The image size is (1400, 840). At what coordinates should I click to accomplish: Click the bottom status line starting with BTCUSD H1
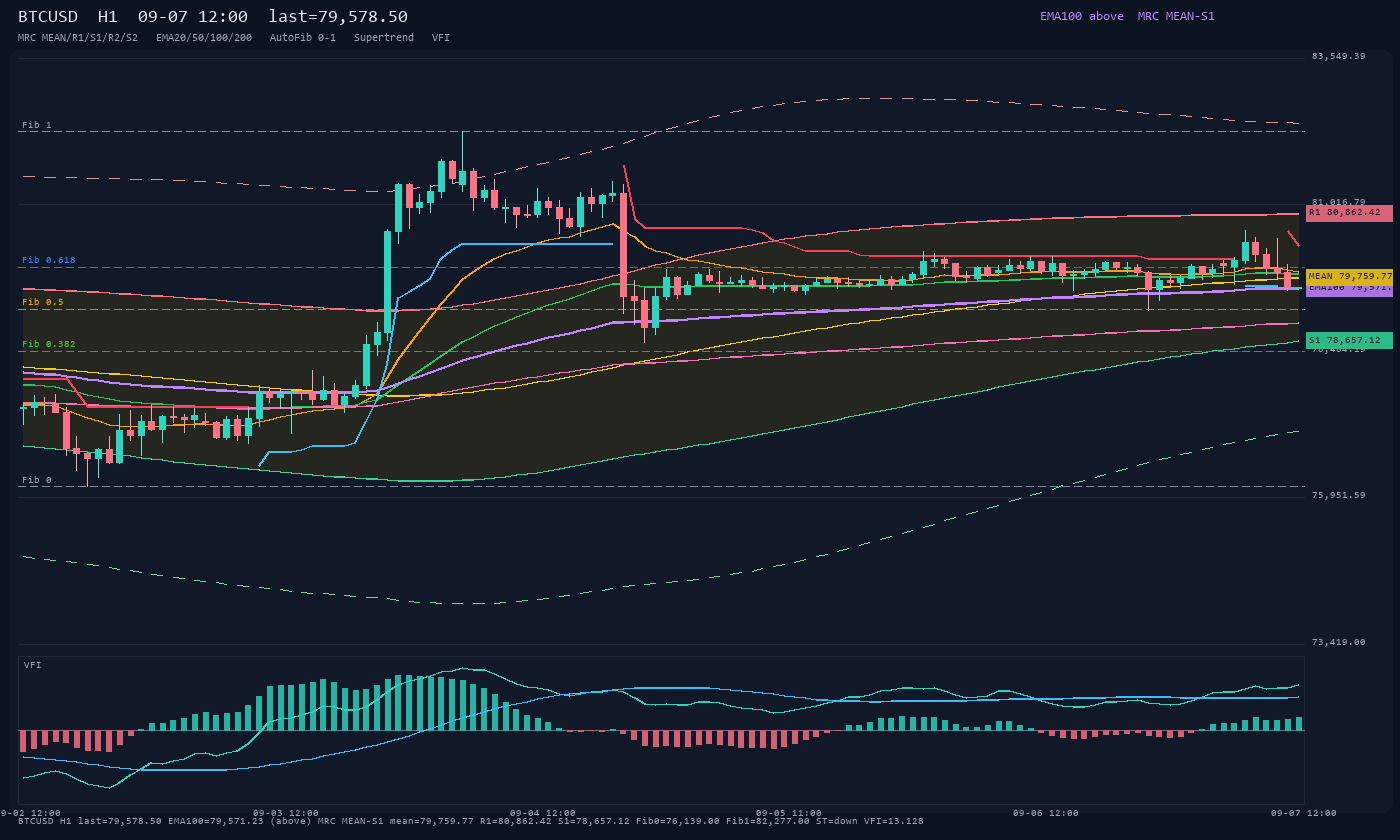(471, 821)
